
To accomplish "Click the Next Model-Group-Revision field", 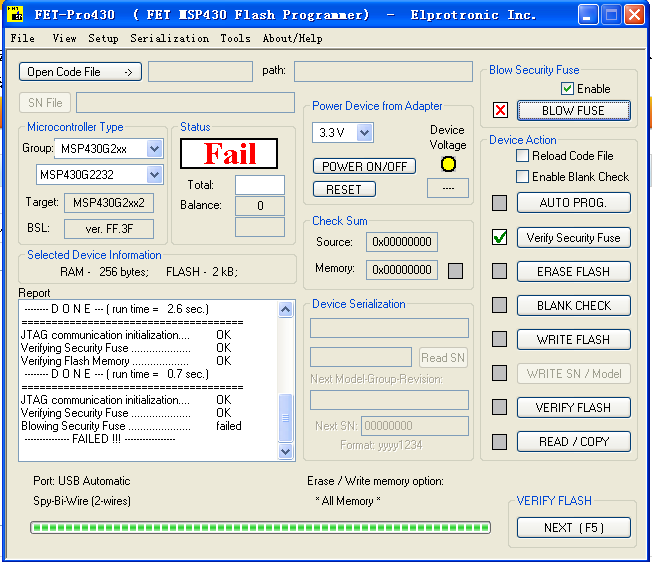I will (389, 400).
